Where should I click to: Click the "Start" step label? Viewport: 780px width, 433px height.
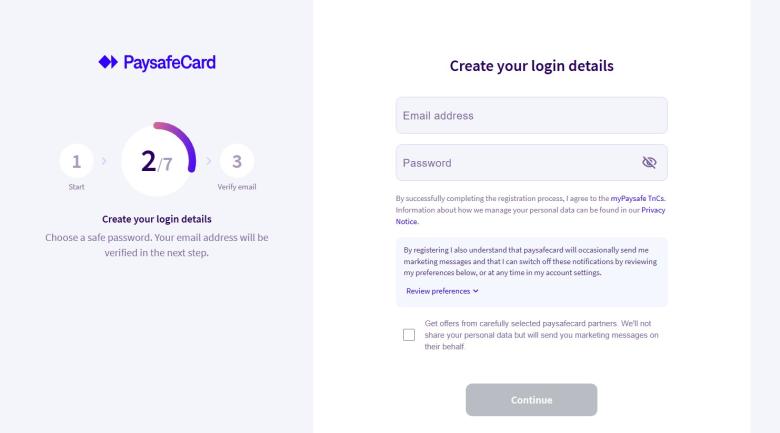[x=76, y=187]
